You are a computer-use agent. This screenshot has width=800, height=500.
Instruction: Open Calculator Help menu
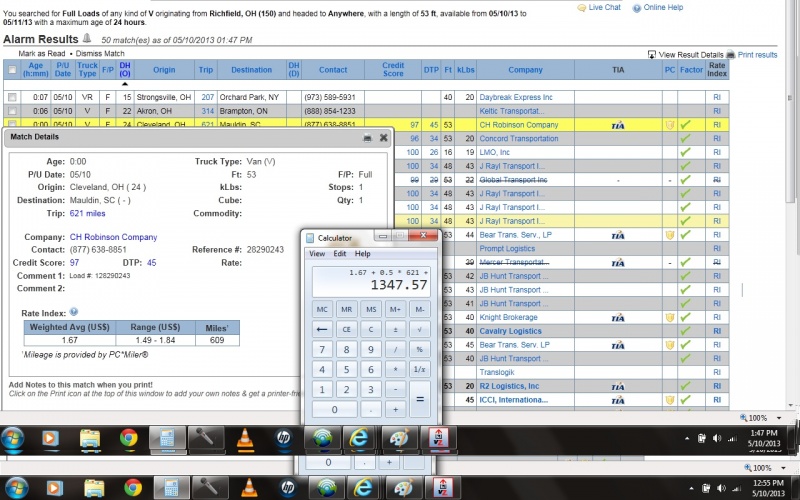pos(363,254)
